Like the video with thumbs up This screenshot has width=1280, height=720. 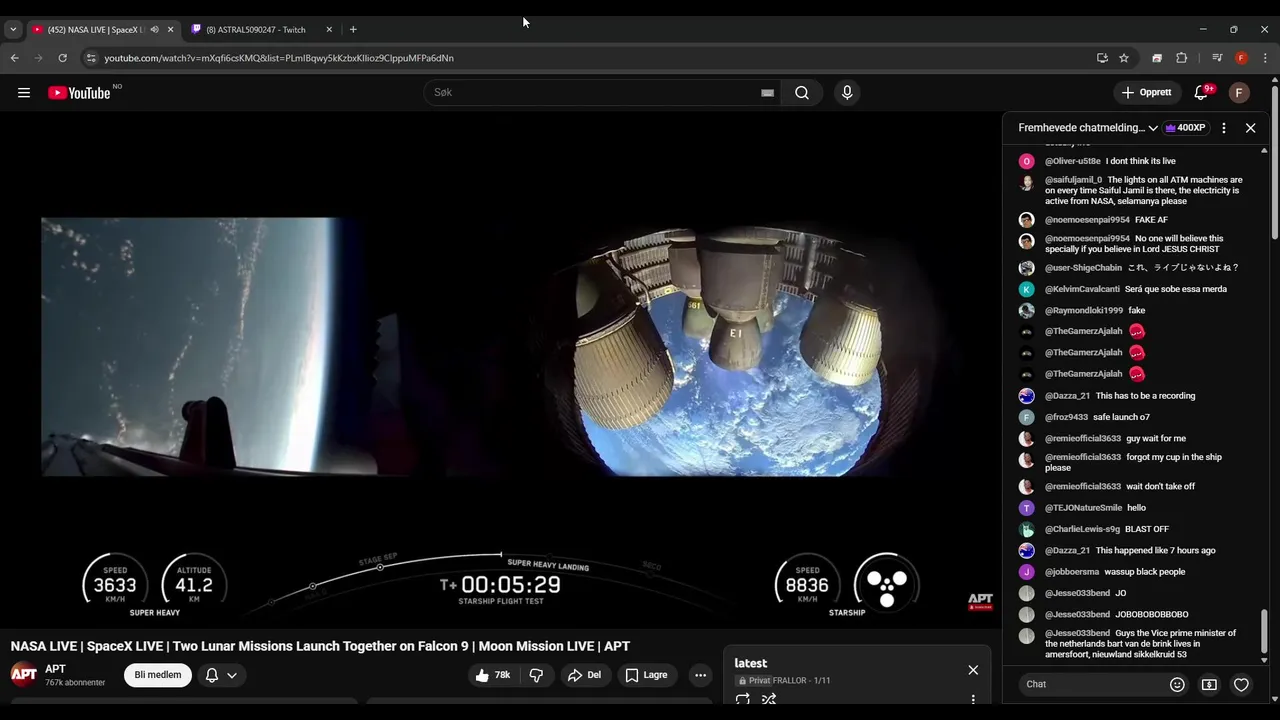pyautogui.click(x=493, y=675)
